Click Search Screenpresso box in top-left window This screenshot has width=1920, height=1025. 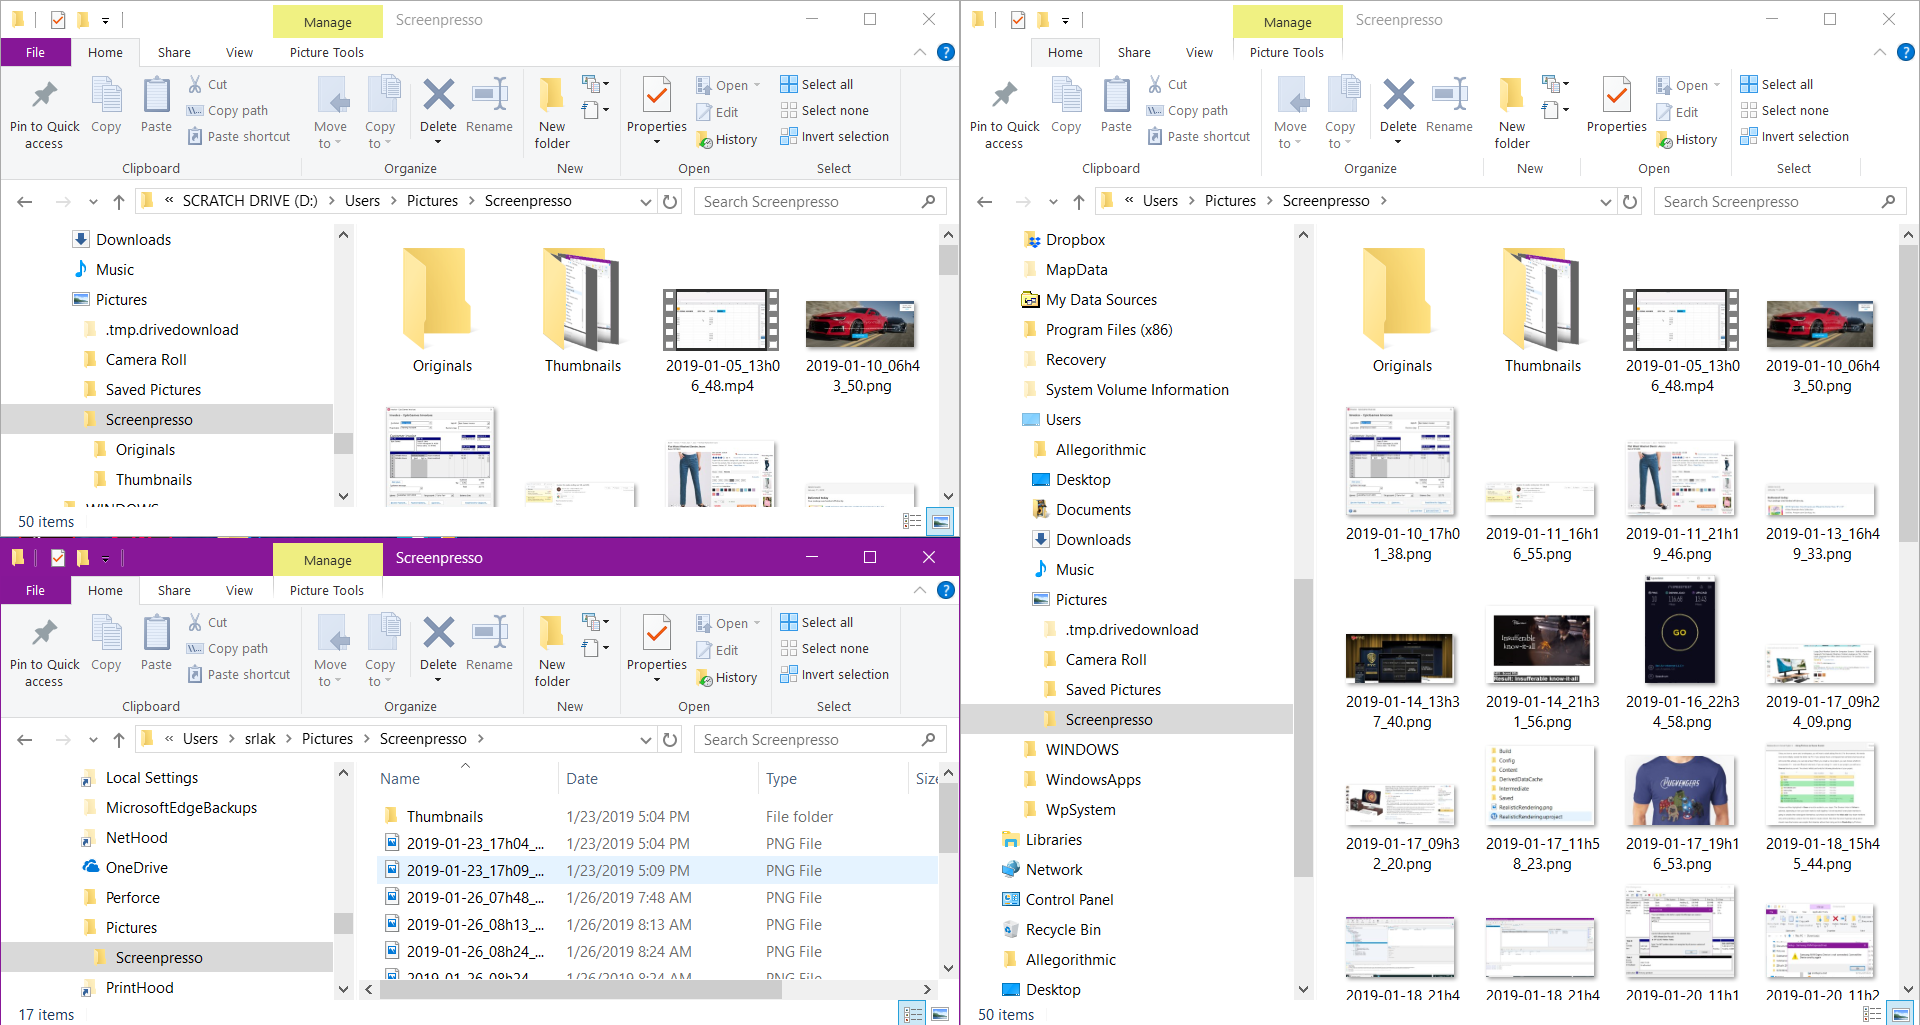point(820,202)
